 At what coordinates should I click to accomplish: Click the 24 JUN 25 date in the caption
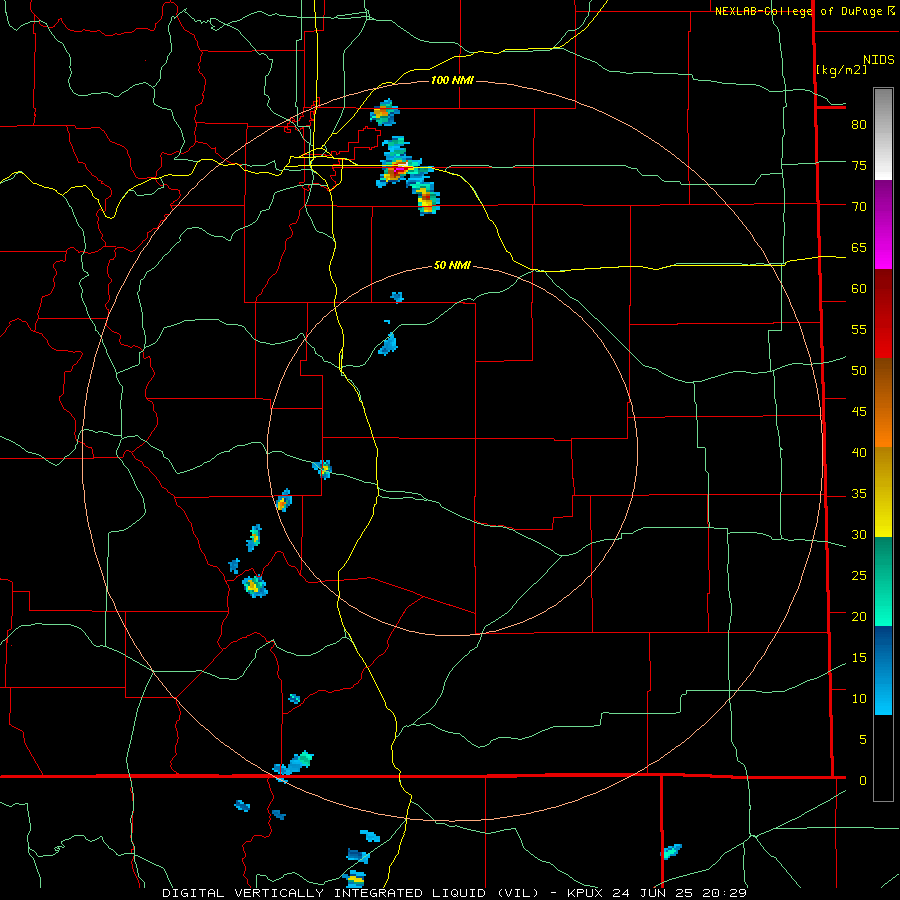[653, 893]
